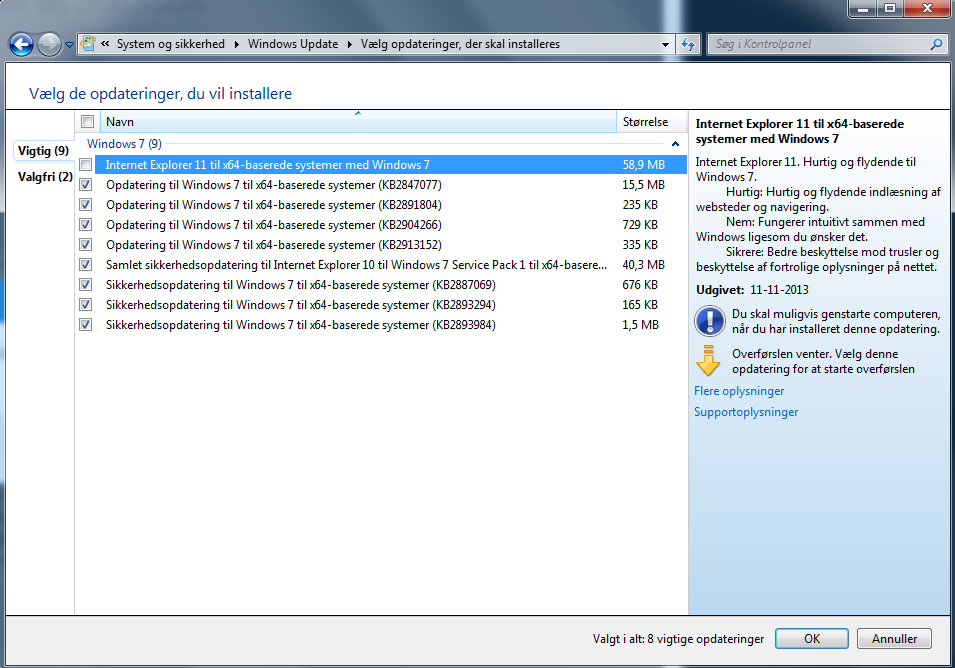Open dropdown arrow after System og sikkerhed
Image resolution: width=955 pixels, height=668 pixels.
236,44
